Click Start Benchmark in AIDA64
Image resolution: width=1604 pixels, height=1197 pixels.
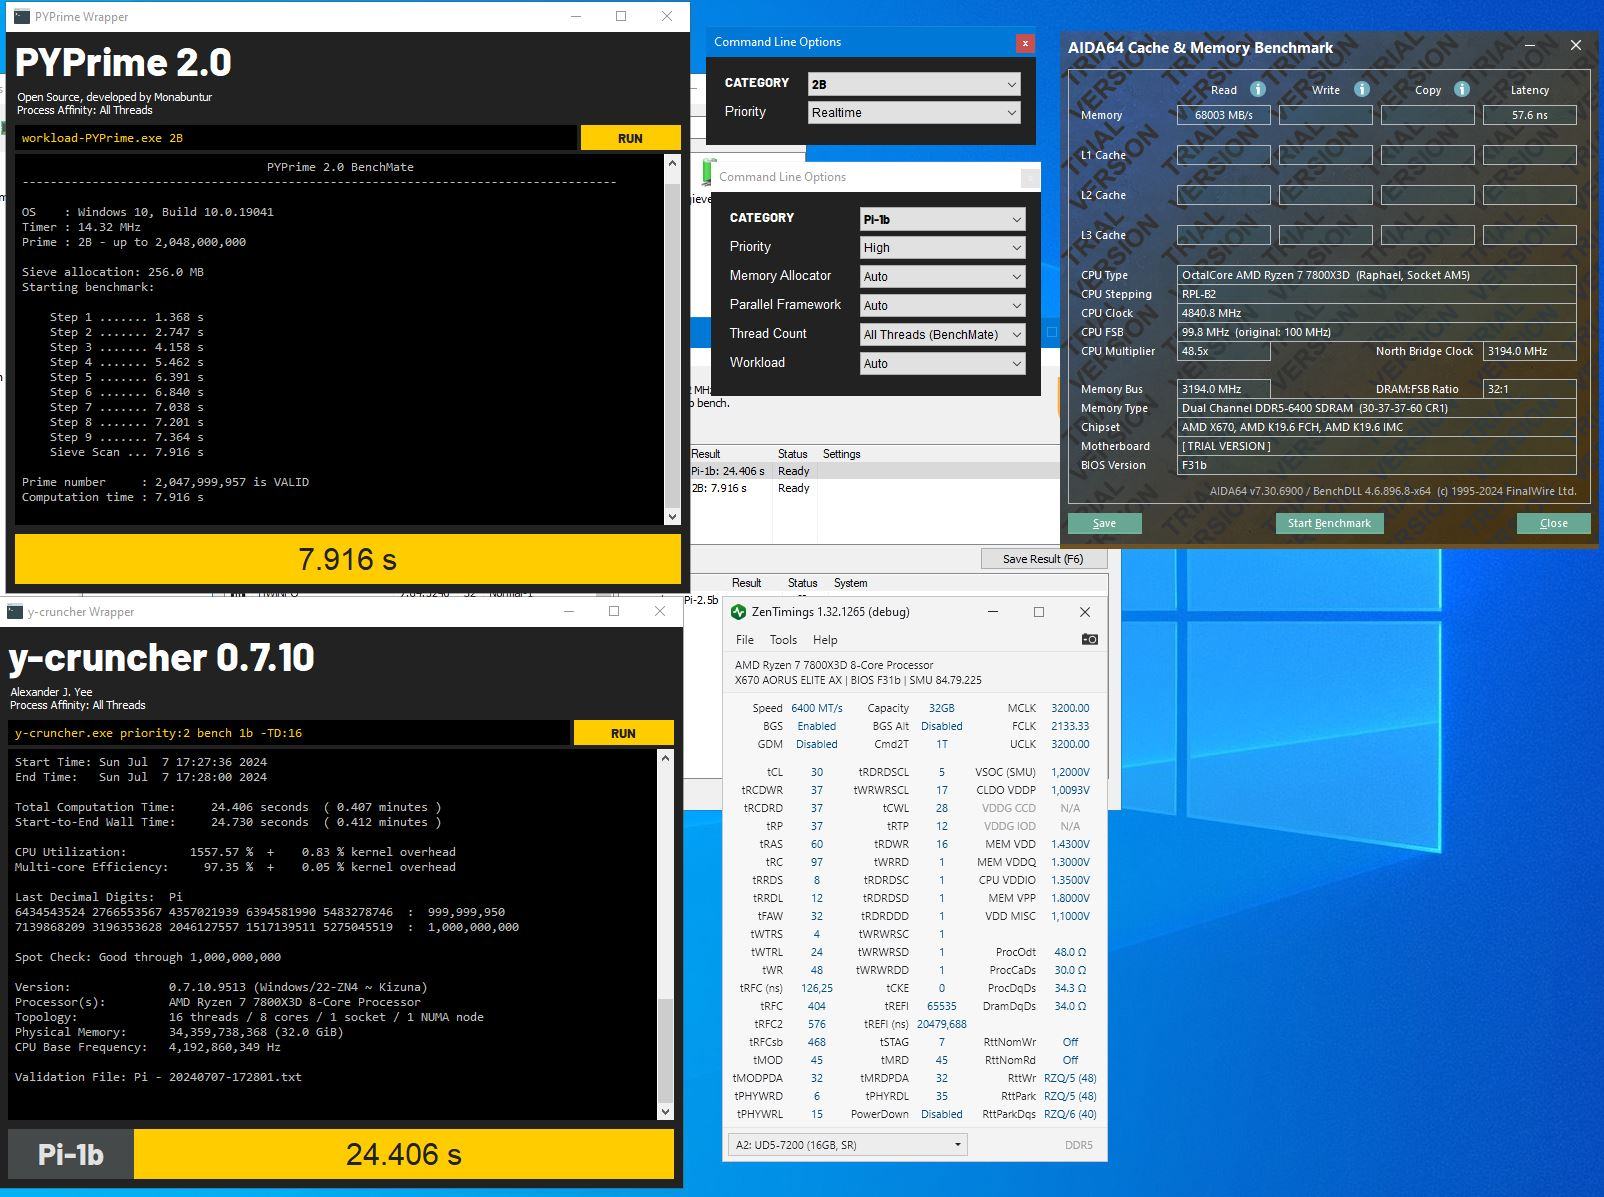1329,523
